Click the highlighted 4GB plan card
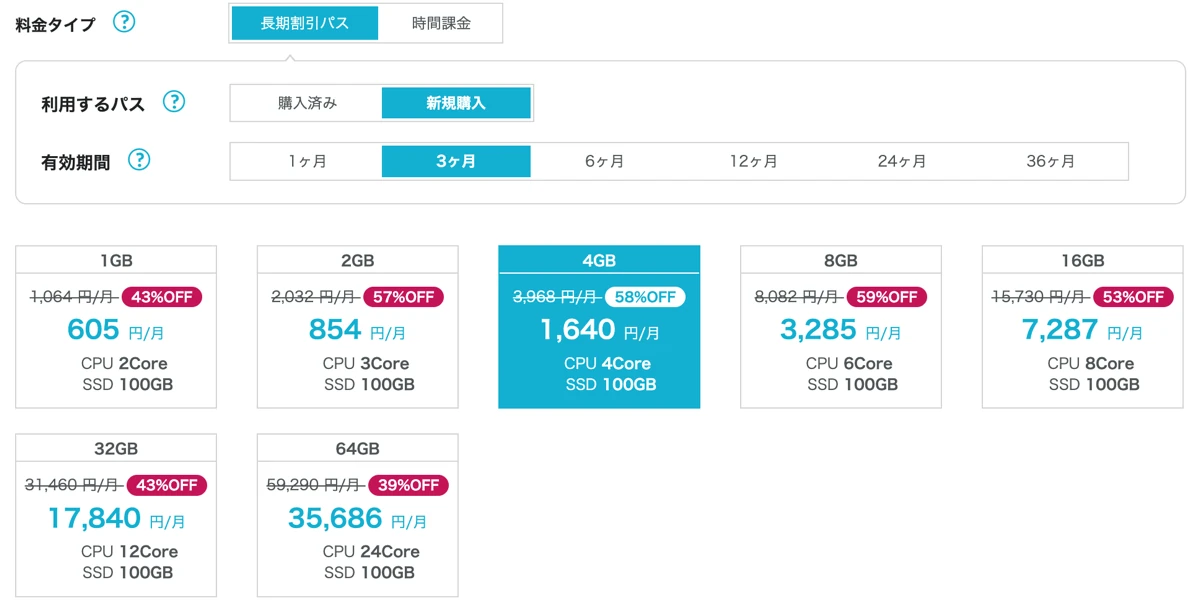 599,327
